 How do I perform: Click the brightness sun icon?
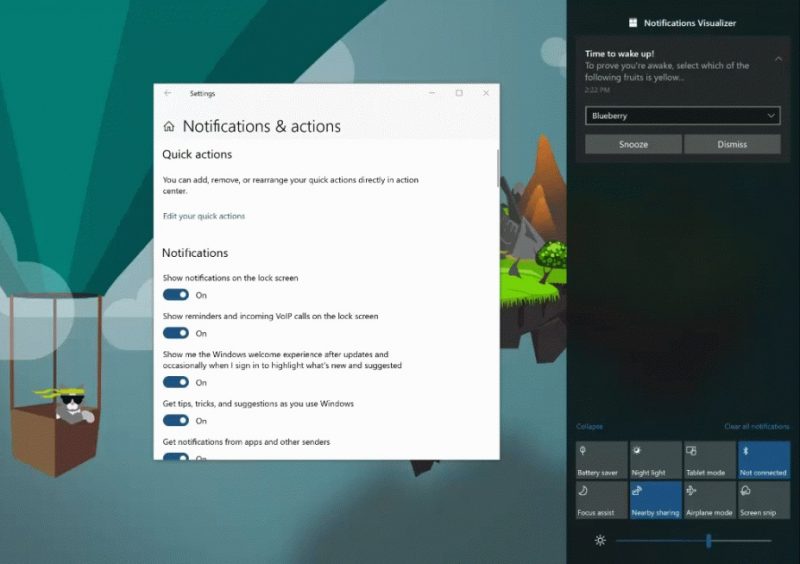pyautogui.click(x=600, y=540)
